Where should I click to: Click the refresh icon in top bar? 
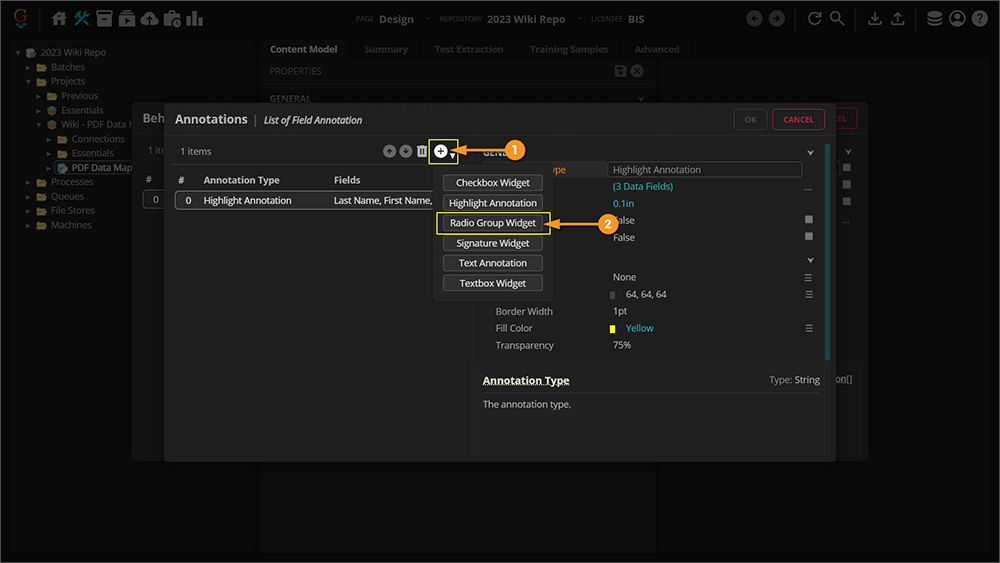coord(815,18)
